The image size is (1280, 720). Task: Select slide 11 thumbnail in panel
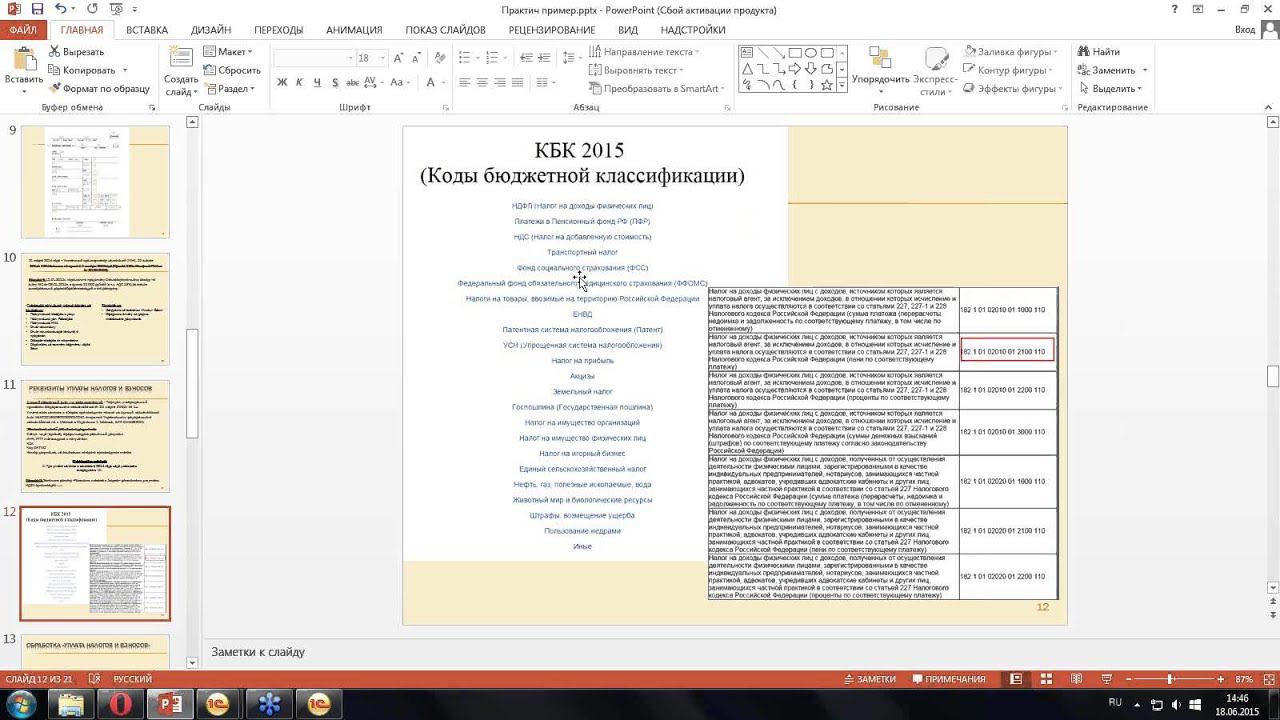pyautogui.click(x=96, y=435)
